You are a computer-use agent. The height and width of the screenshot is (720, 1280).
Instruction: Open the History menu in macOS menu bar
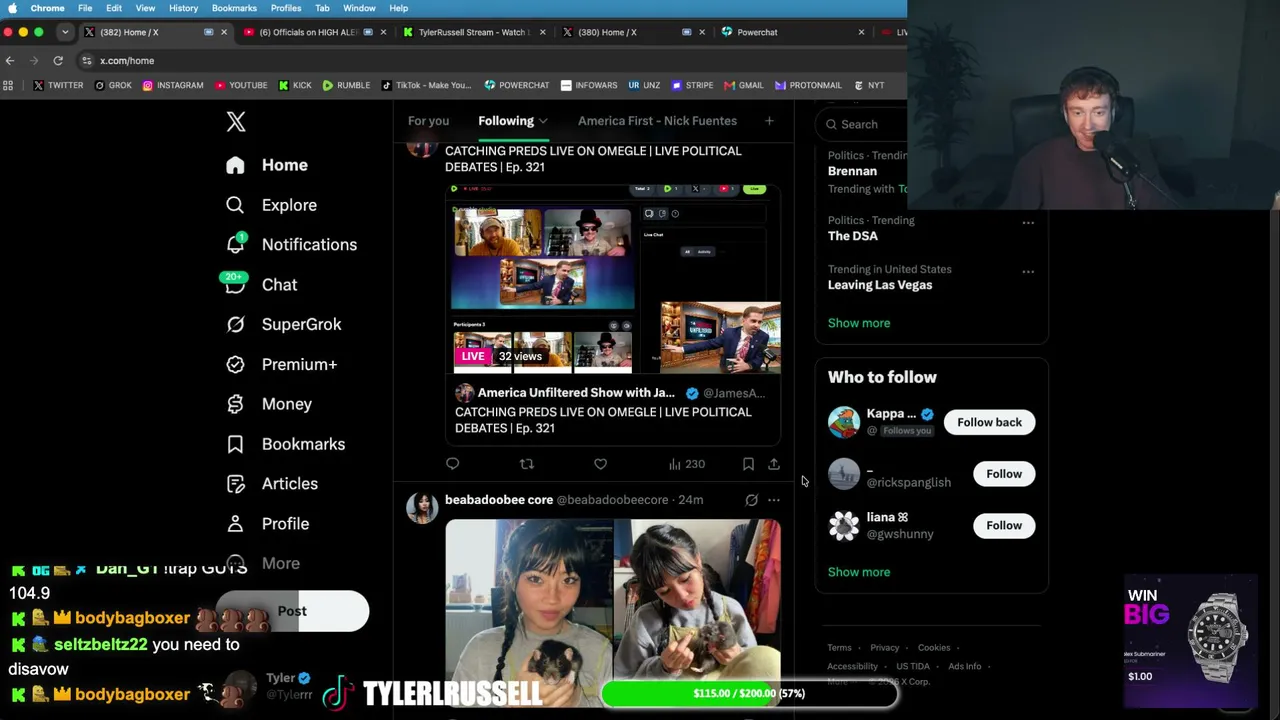point(183,8)
